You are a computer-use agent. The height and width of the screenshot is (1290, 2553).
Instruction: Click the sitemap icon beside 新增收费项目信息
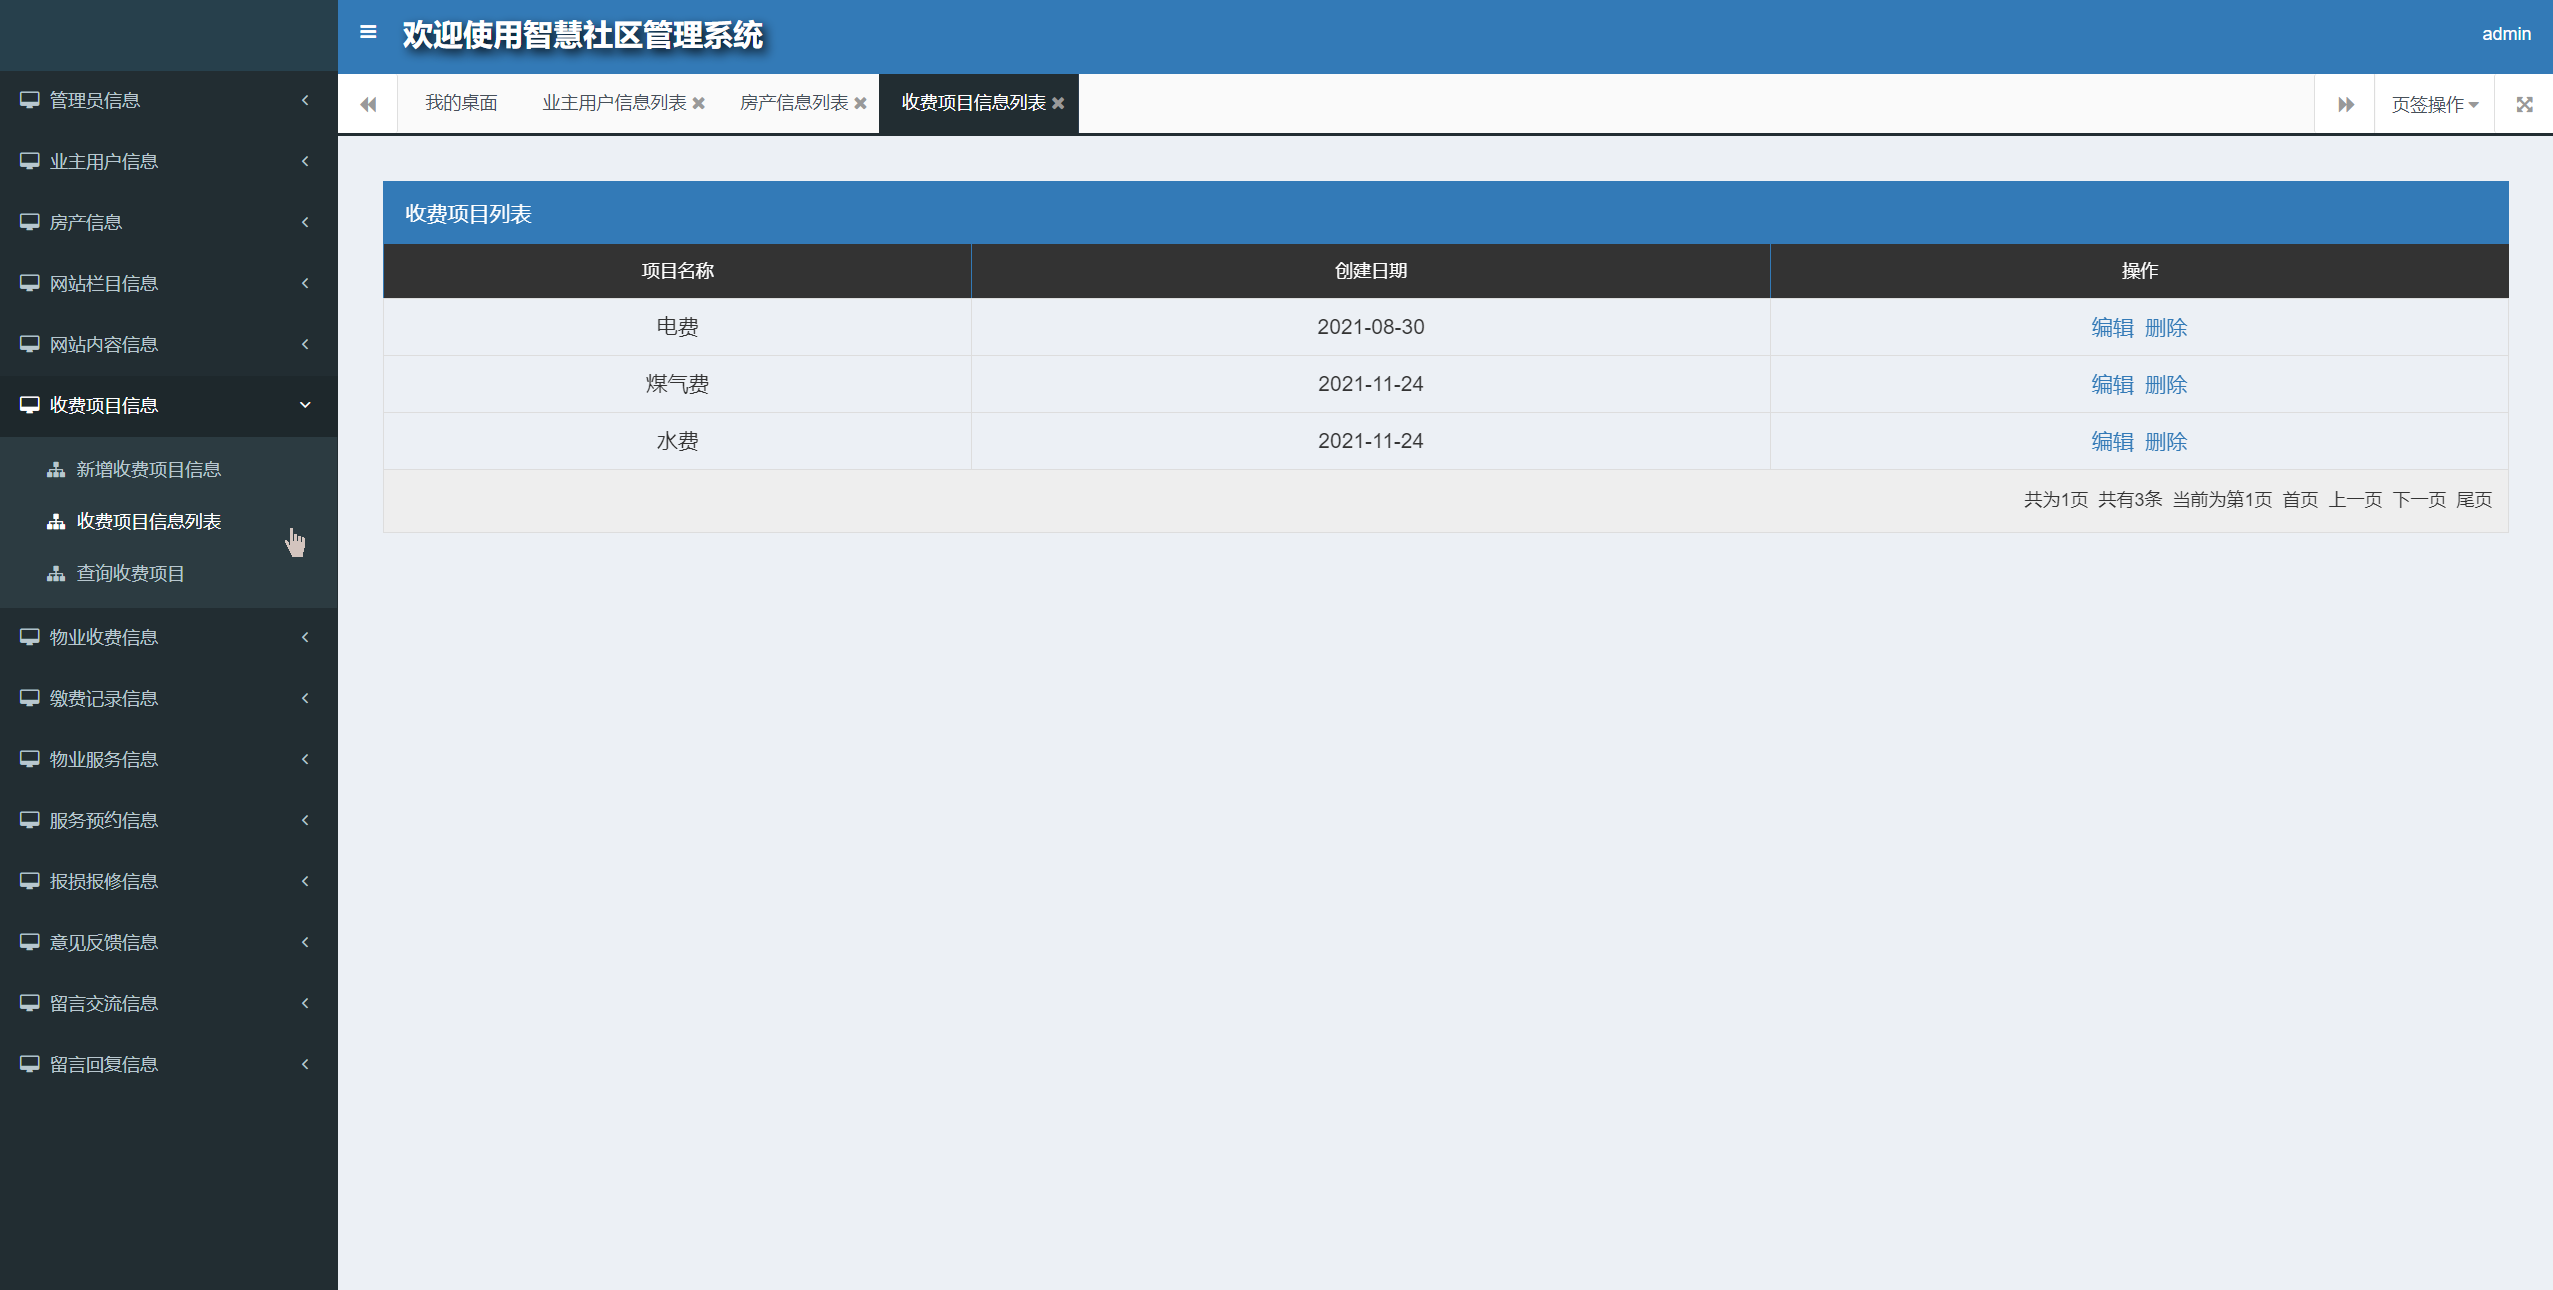56,469
